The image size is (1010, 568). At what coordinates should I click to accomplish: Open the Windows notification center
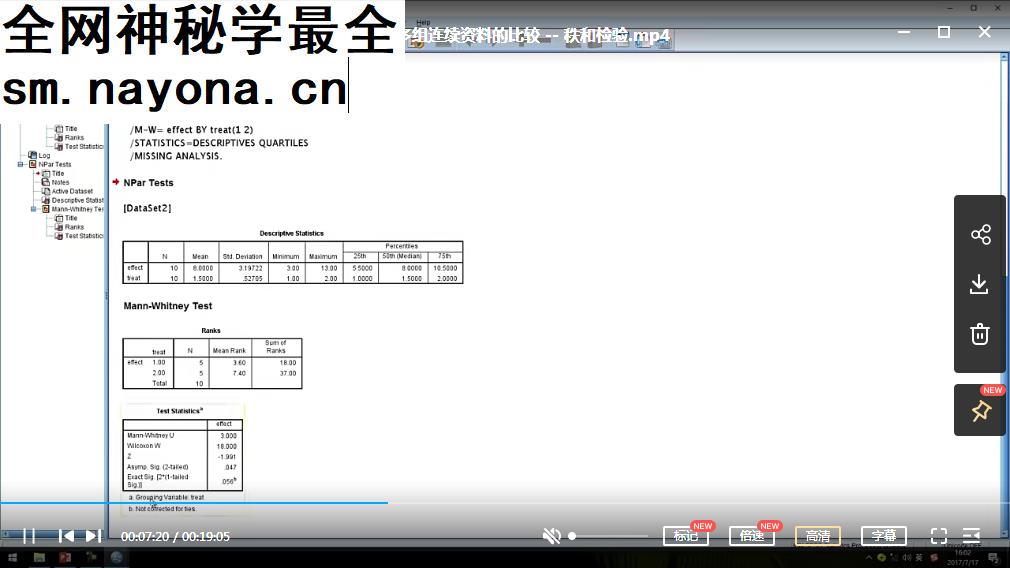click(993, 558)
